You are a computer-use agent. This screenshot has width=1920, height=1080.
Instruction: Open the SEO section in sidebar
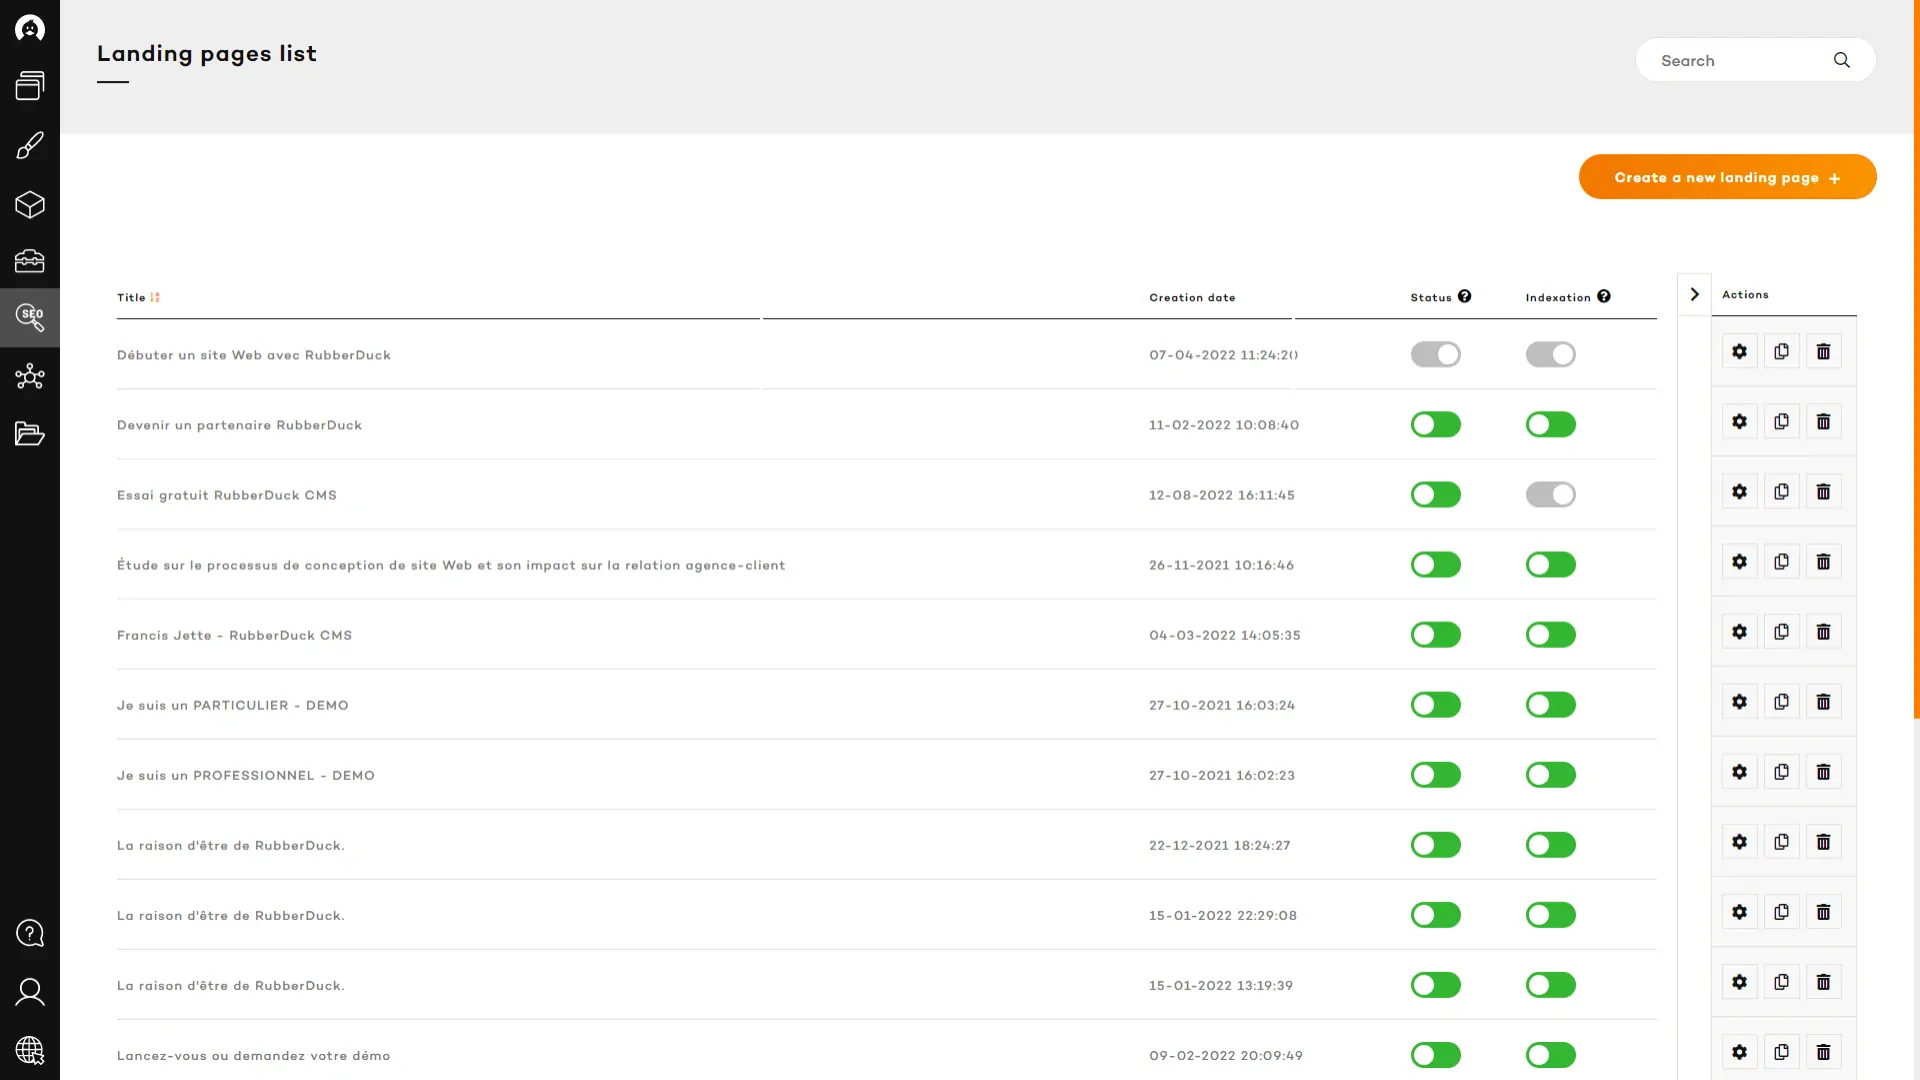[30, 318]
